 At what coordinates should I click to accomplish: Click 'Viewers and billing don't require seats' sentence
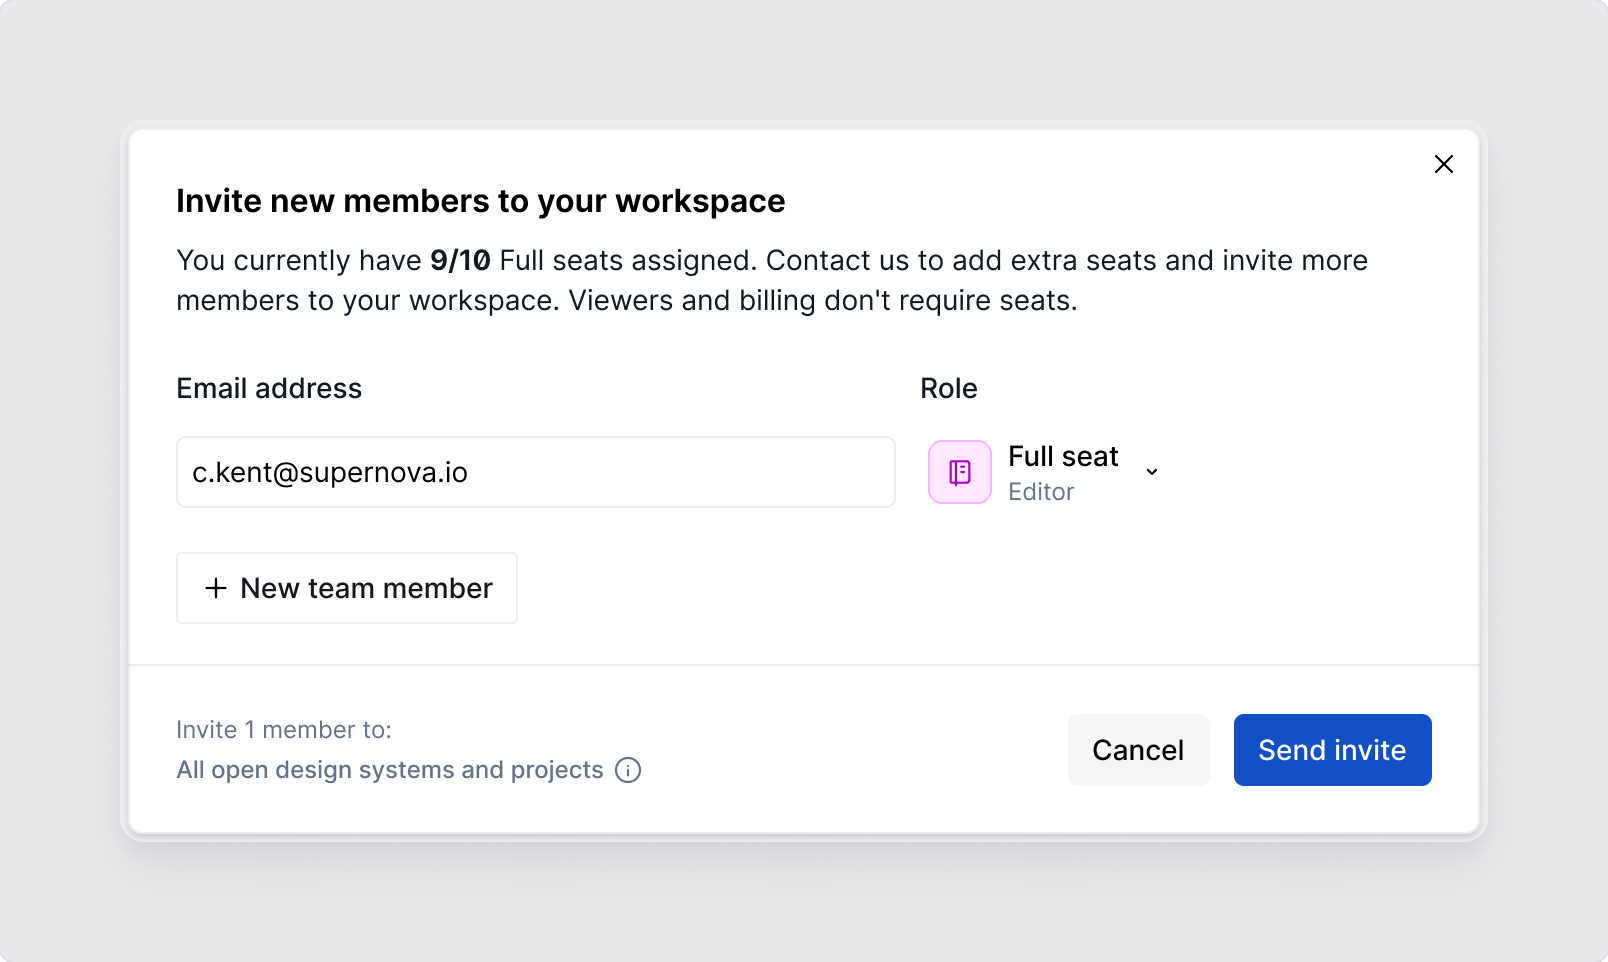click(822, 300)
